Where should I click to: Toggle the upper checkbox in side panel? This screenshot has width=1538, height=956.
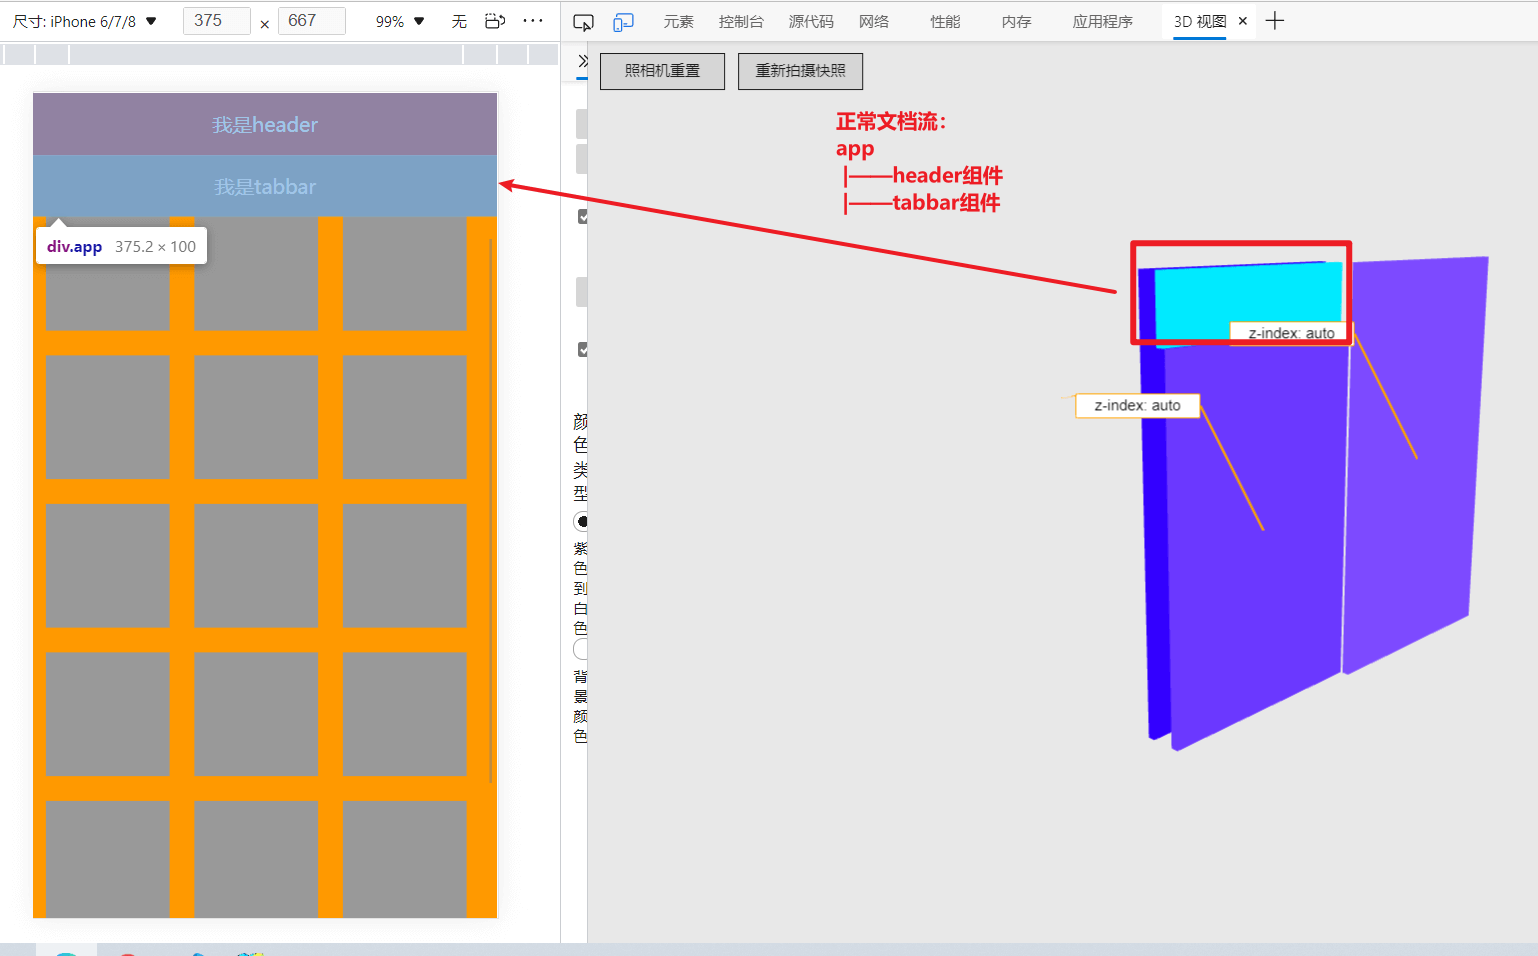pyautogui.click(x=583, y=216)
